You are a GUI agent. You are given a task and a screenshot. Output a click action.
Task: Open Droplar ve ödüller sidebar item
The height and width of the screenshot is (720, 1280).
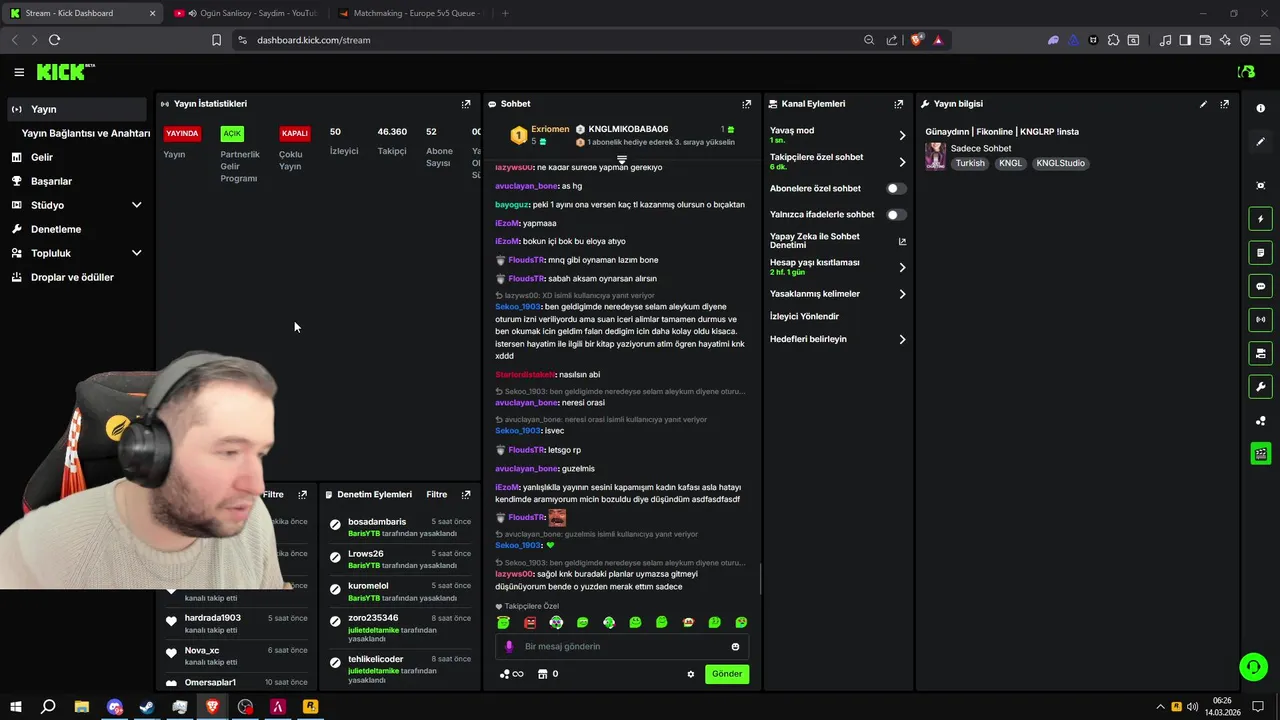tap(77, 277)
